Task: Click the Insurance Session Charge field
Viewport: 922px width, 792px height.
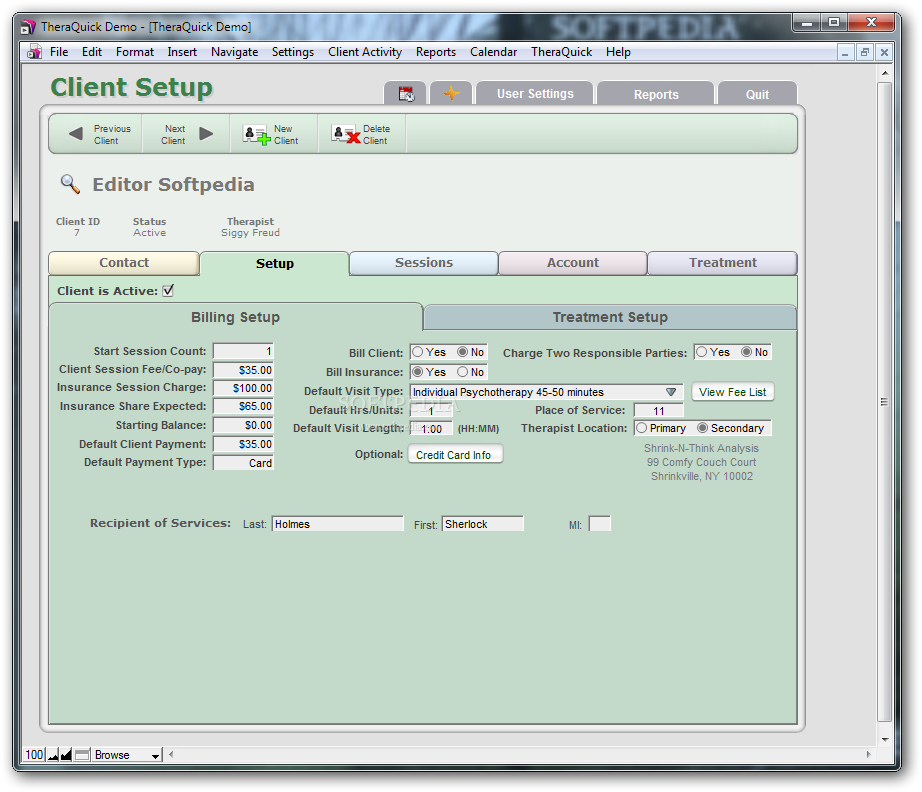Action: point(243,388)
